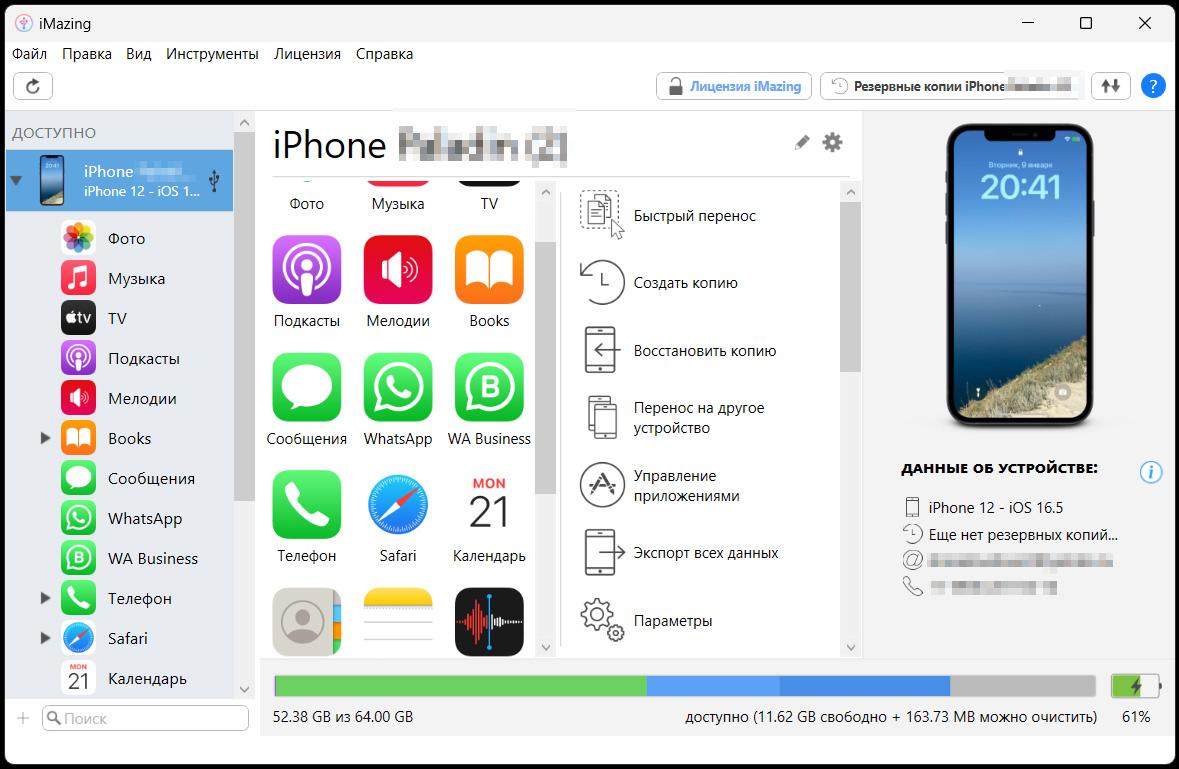Open the transfers arrows button in the toolbar
Screen dimensions: 1179x769
1110,86
